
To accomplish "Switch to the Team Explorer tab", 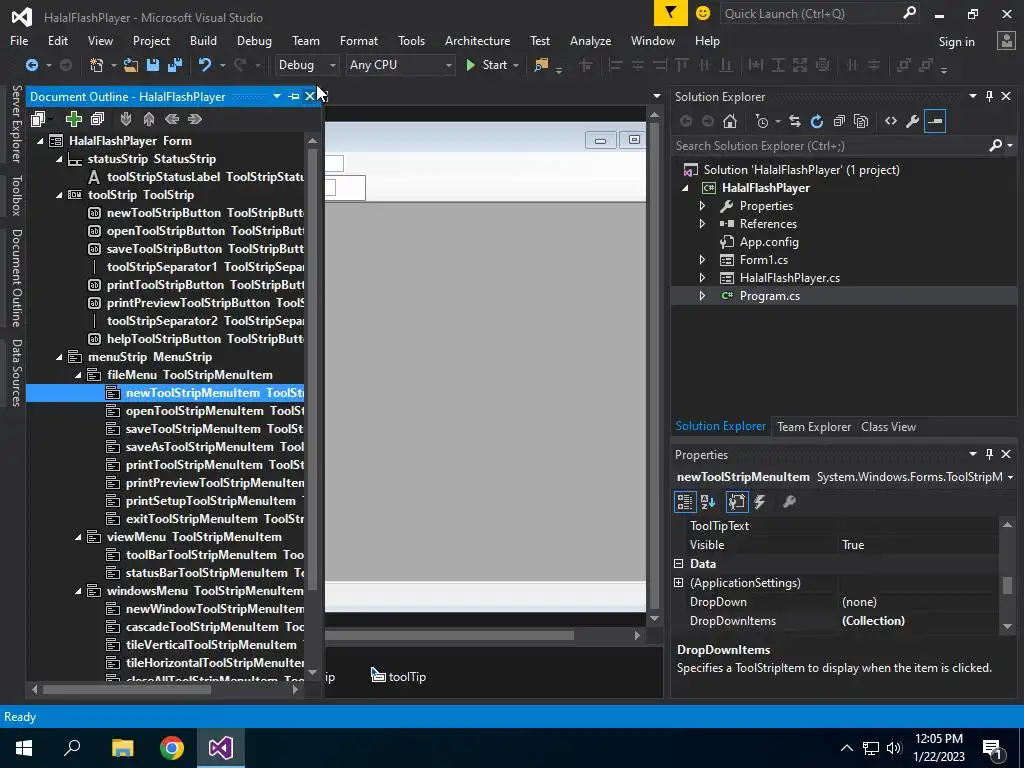I will coord(814,426).
